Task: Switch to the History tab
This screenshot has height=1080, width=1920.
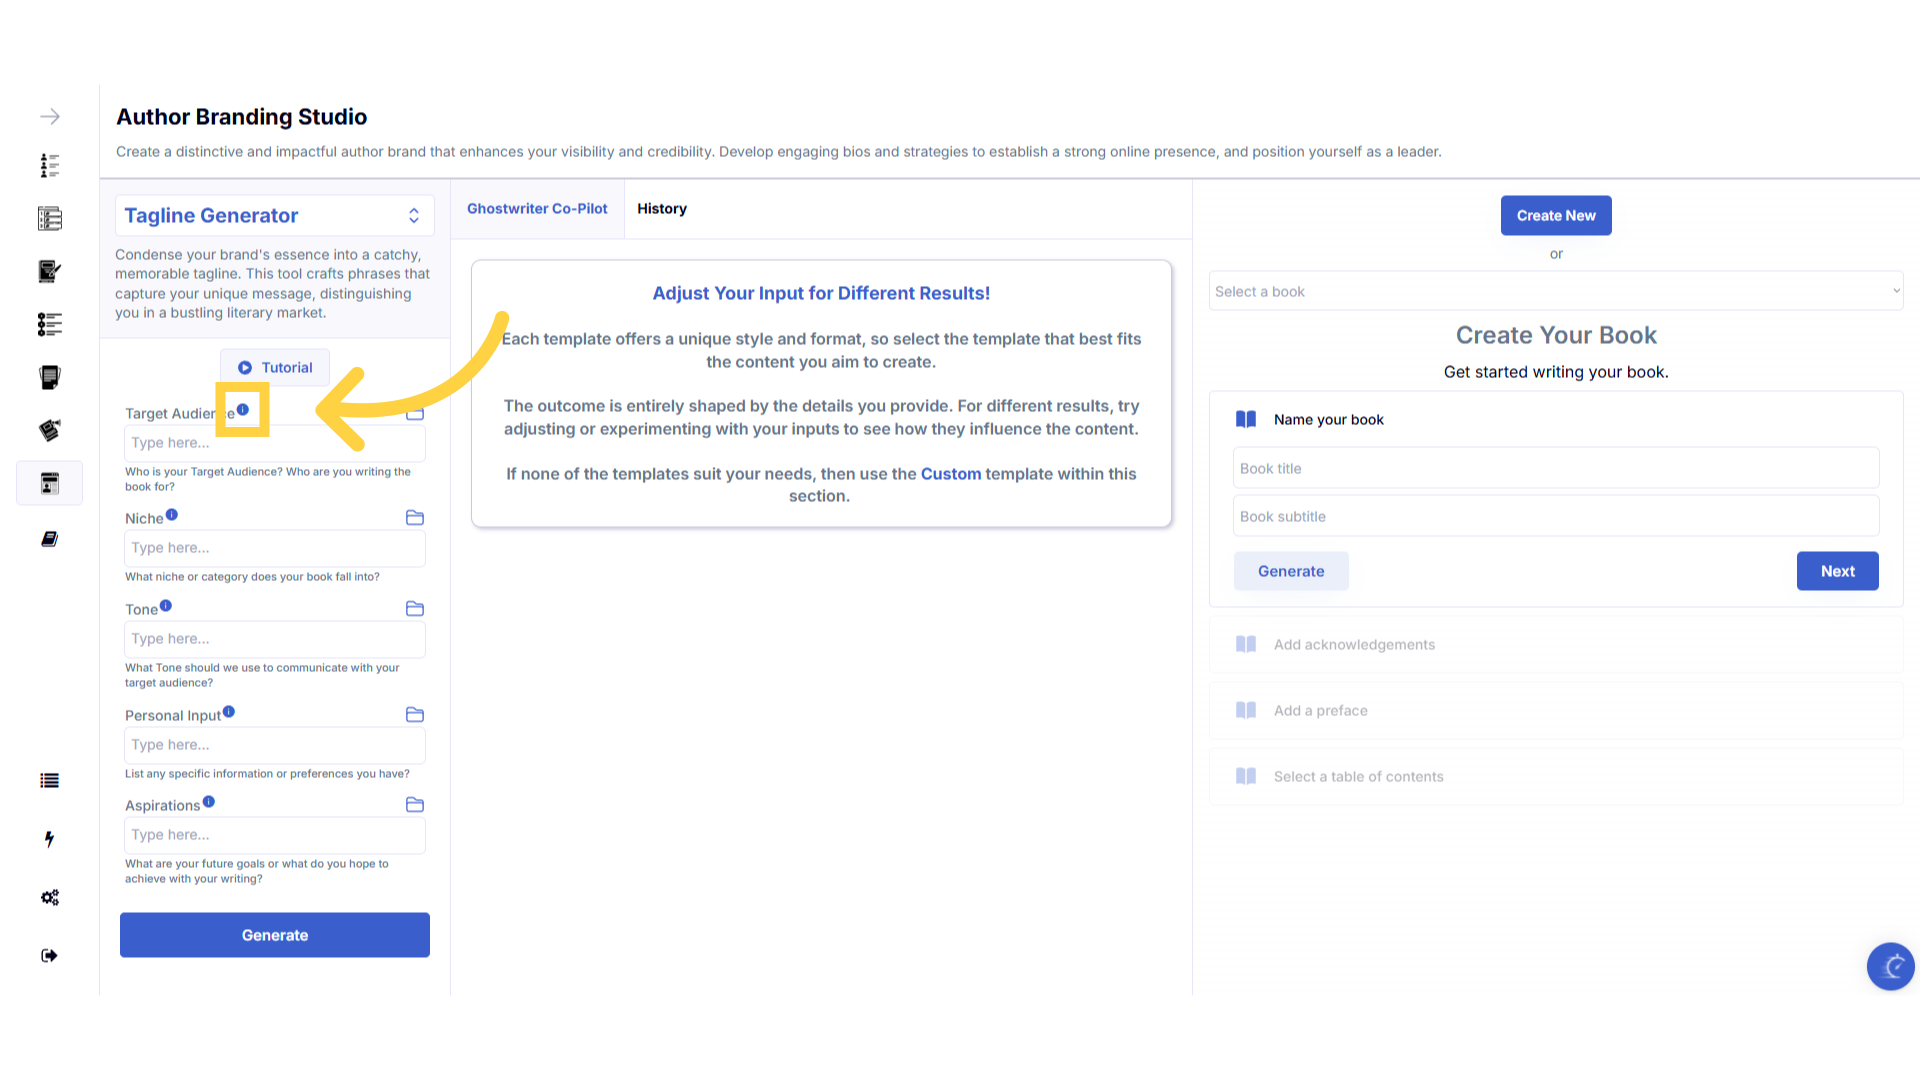Action: [662, 209]
